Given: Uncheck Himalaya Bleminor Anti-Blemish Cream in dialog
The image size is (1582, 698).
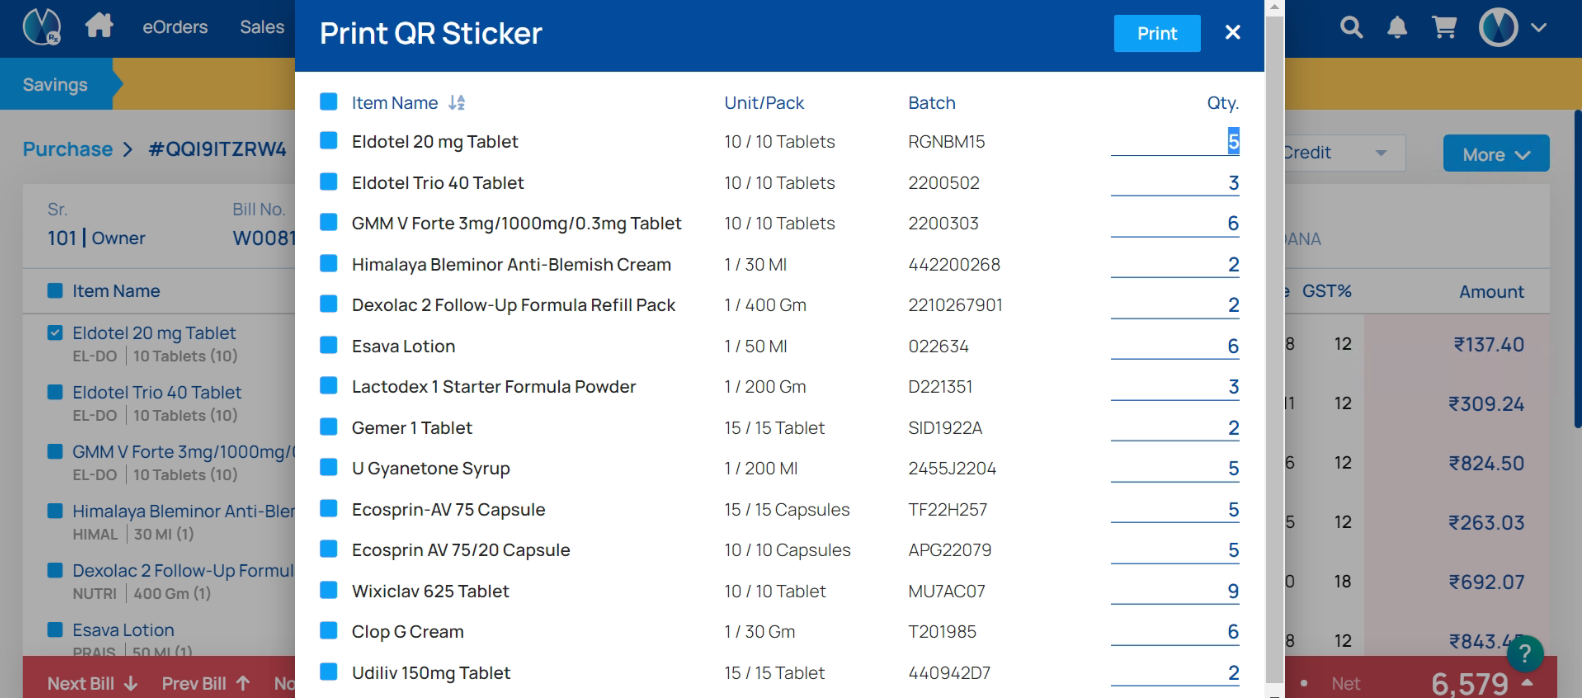Looking at the screenshot, I should tap(328, 264).
